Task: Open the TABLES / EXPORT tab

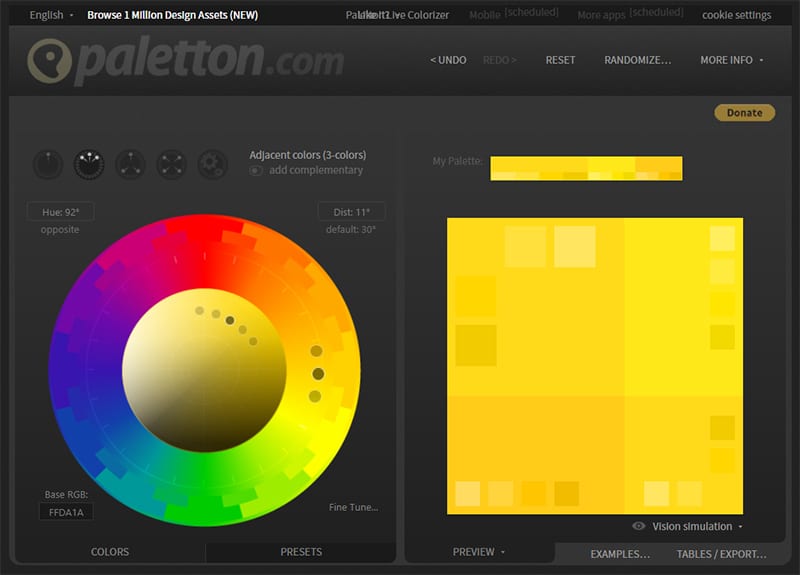Action: [721, 554]
